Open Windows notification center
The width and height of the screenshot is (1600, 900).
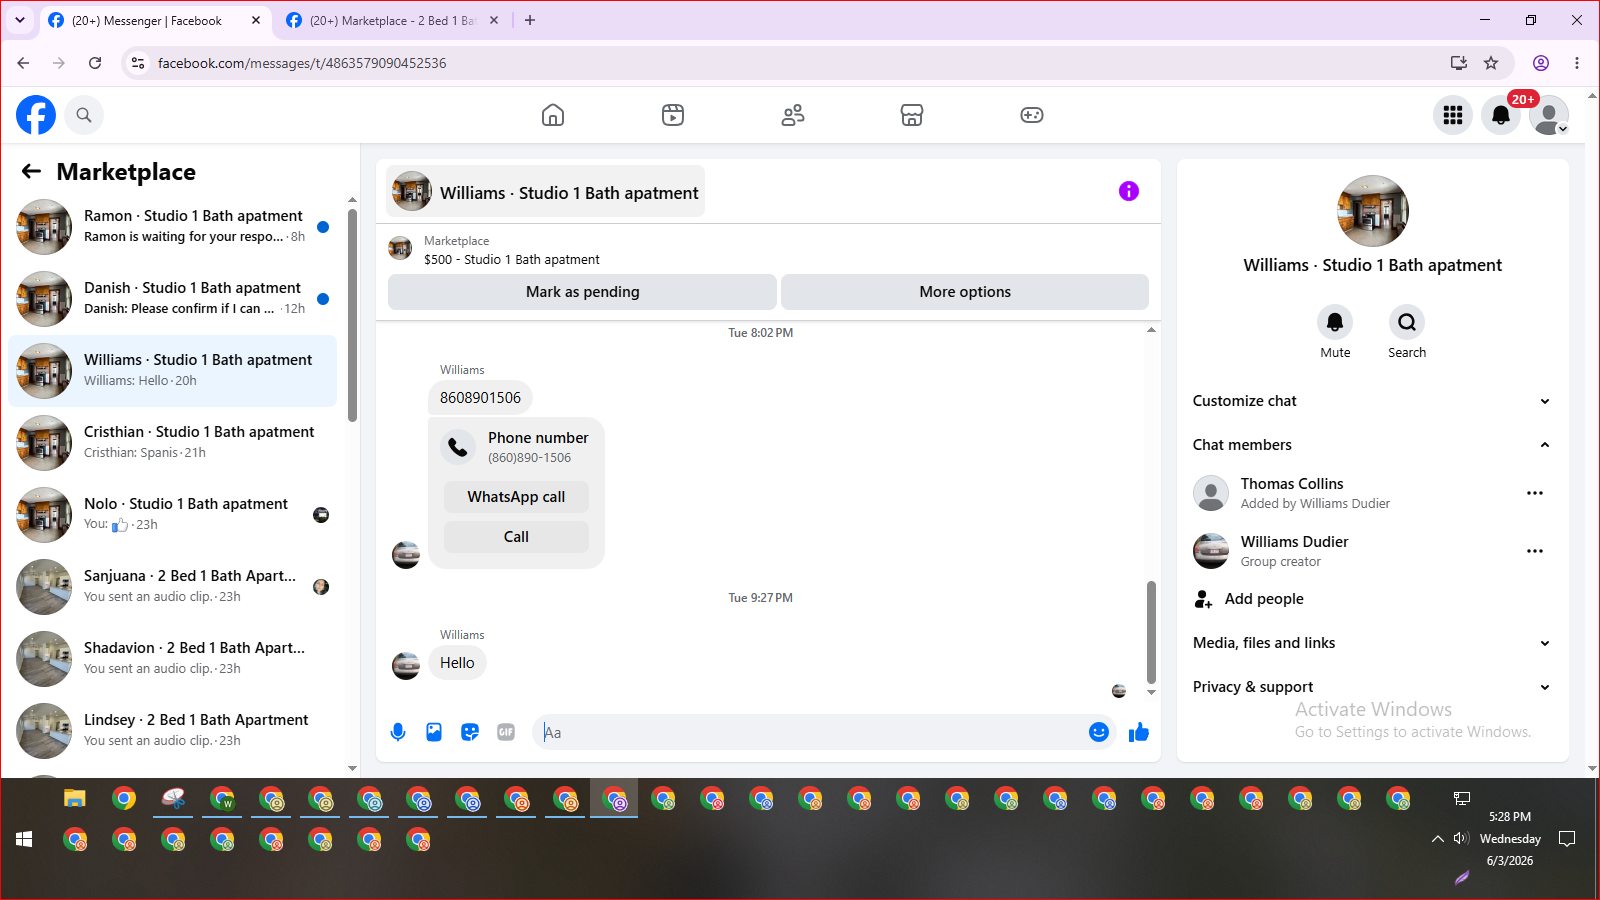tap(1567, 839)
